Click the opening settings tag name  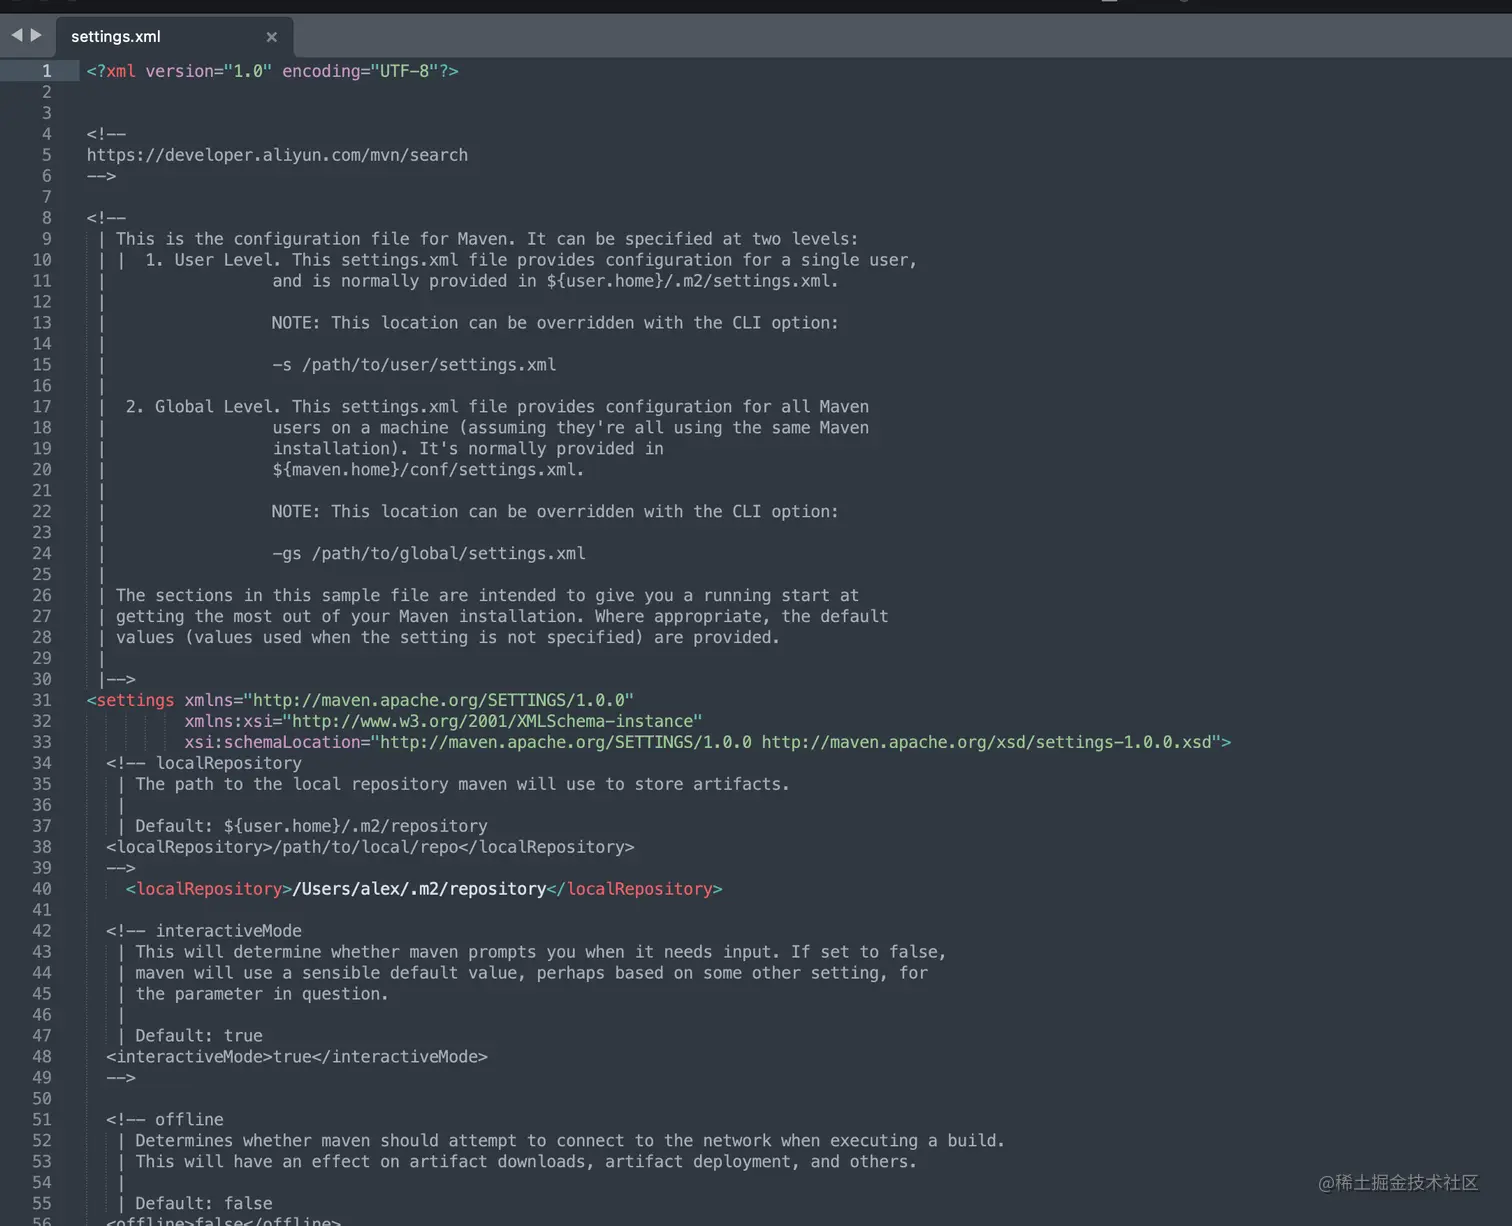pyautogui.click(x=135, y=700)
